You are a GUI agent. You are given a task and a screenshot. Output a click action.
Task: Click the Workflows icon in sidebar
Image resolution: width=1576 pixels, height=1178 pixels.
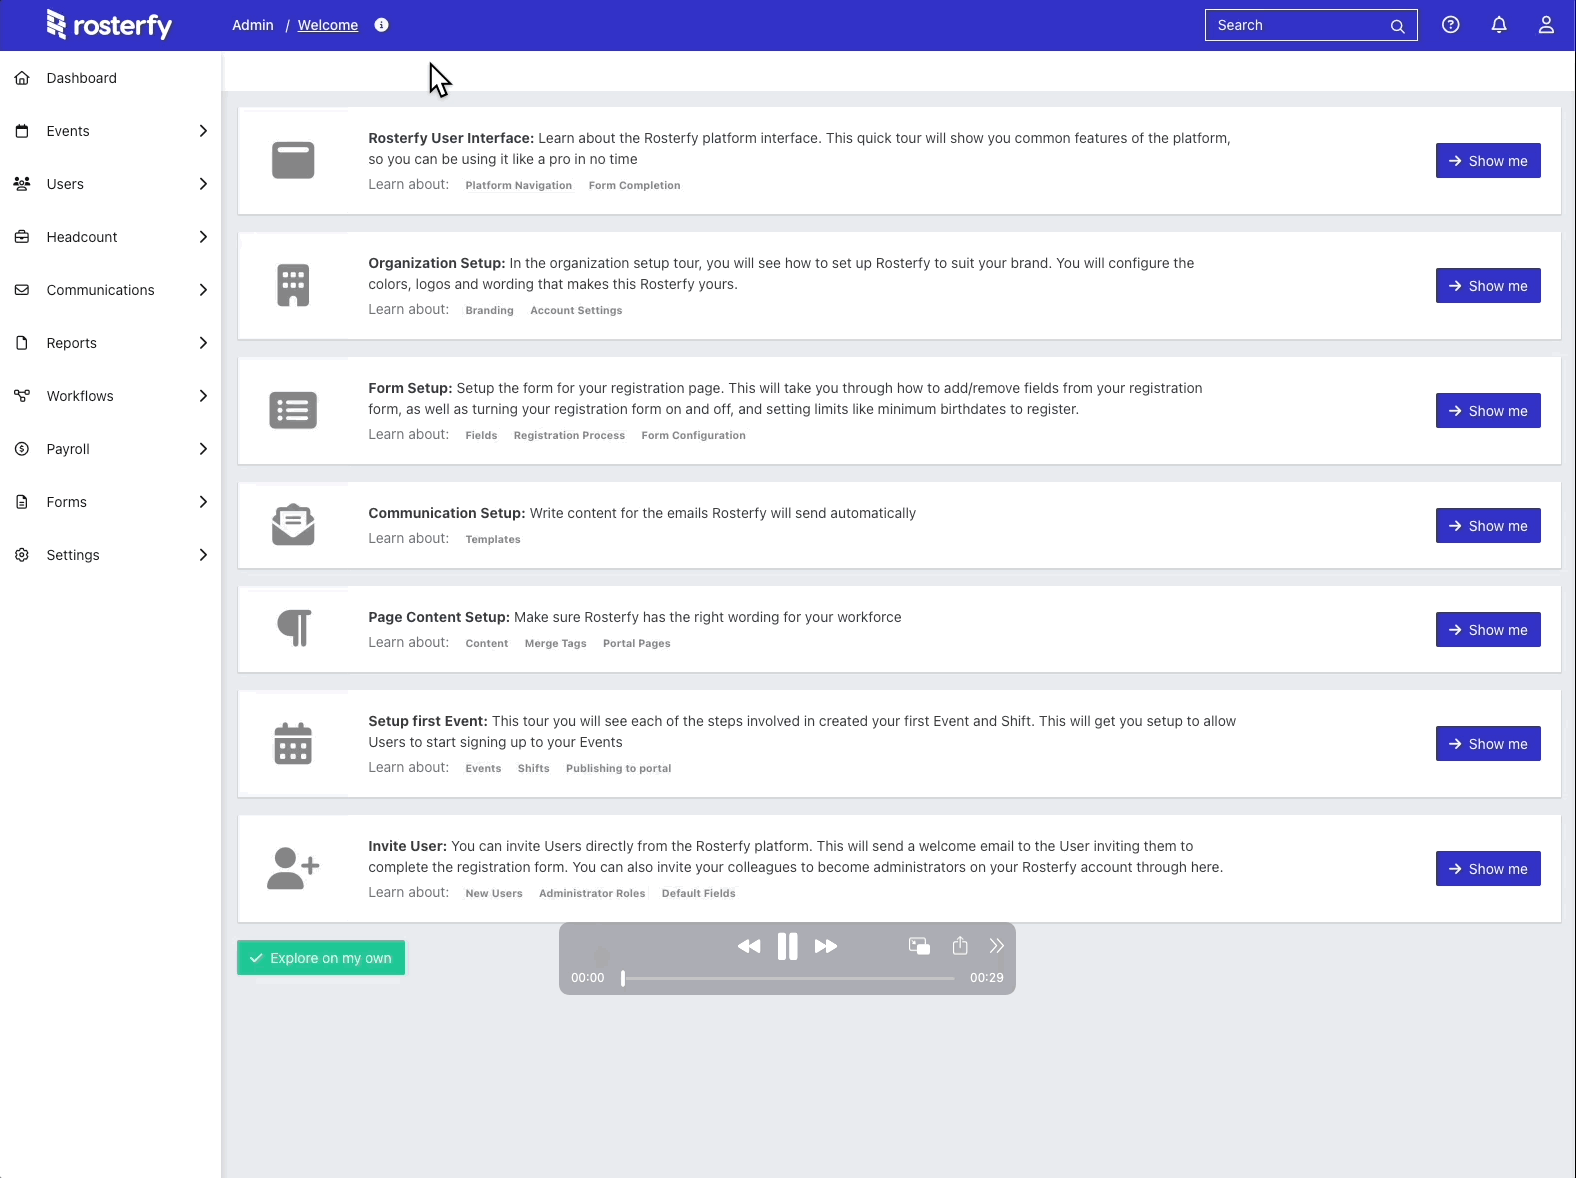22,396
